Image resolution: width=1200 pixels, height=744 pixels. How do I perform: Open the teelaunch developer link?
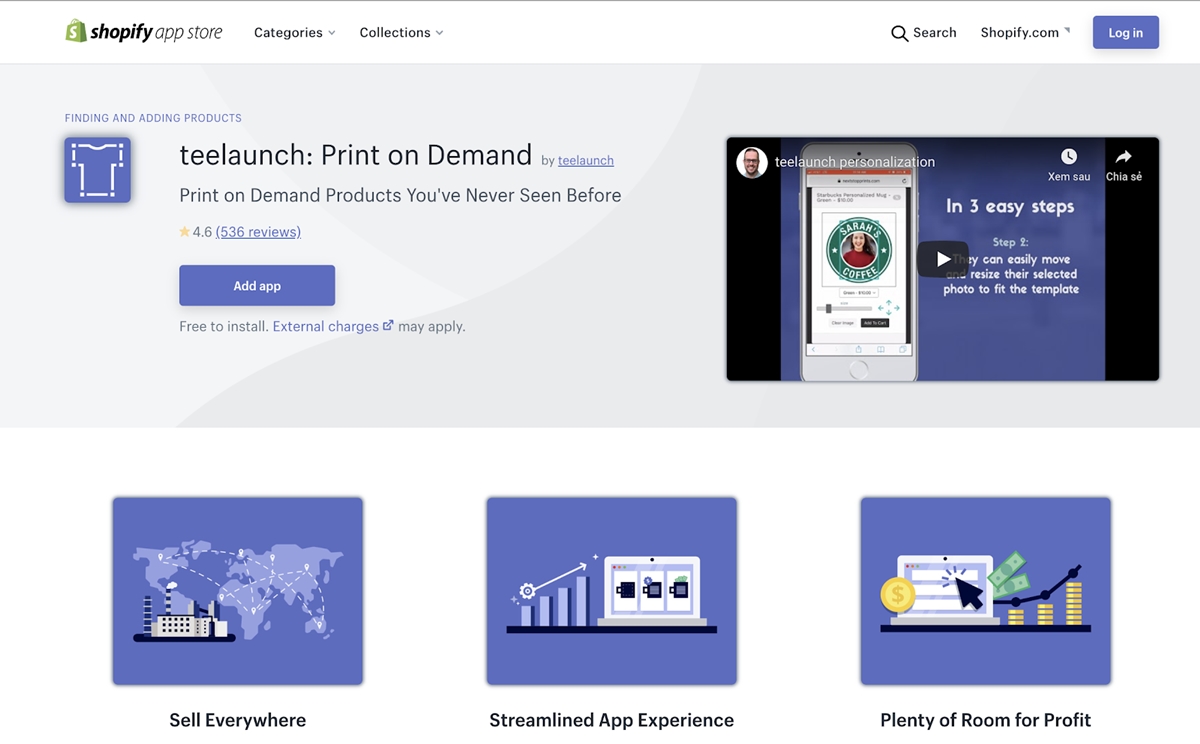(x=586, y=160)
